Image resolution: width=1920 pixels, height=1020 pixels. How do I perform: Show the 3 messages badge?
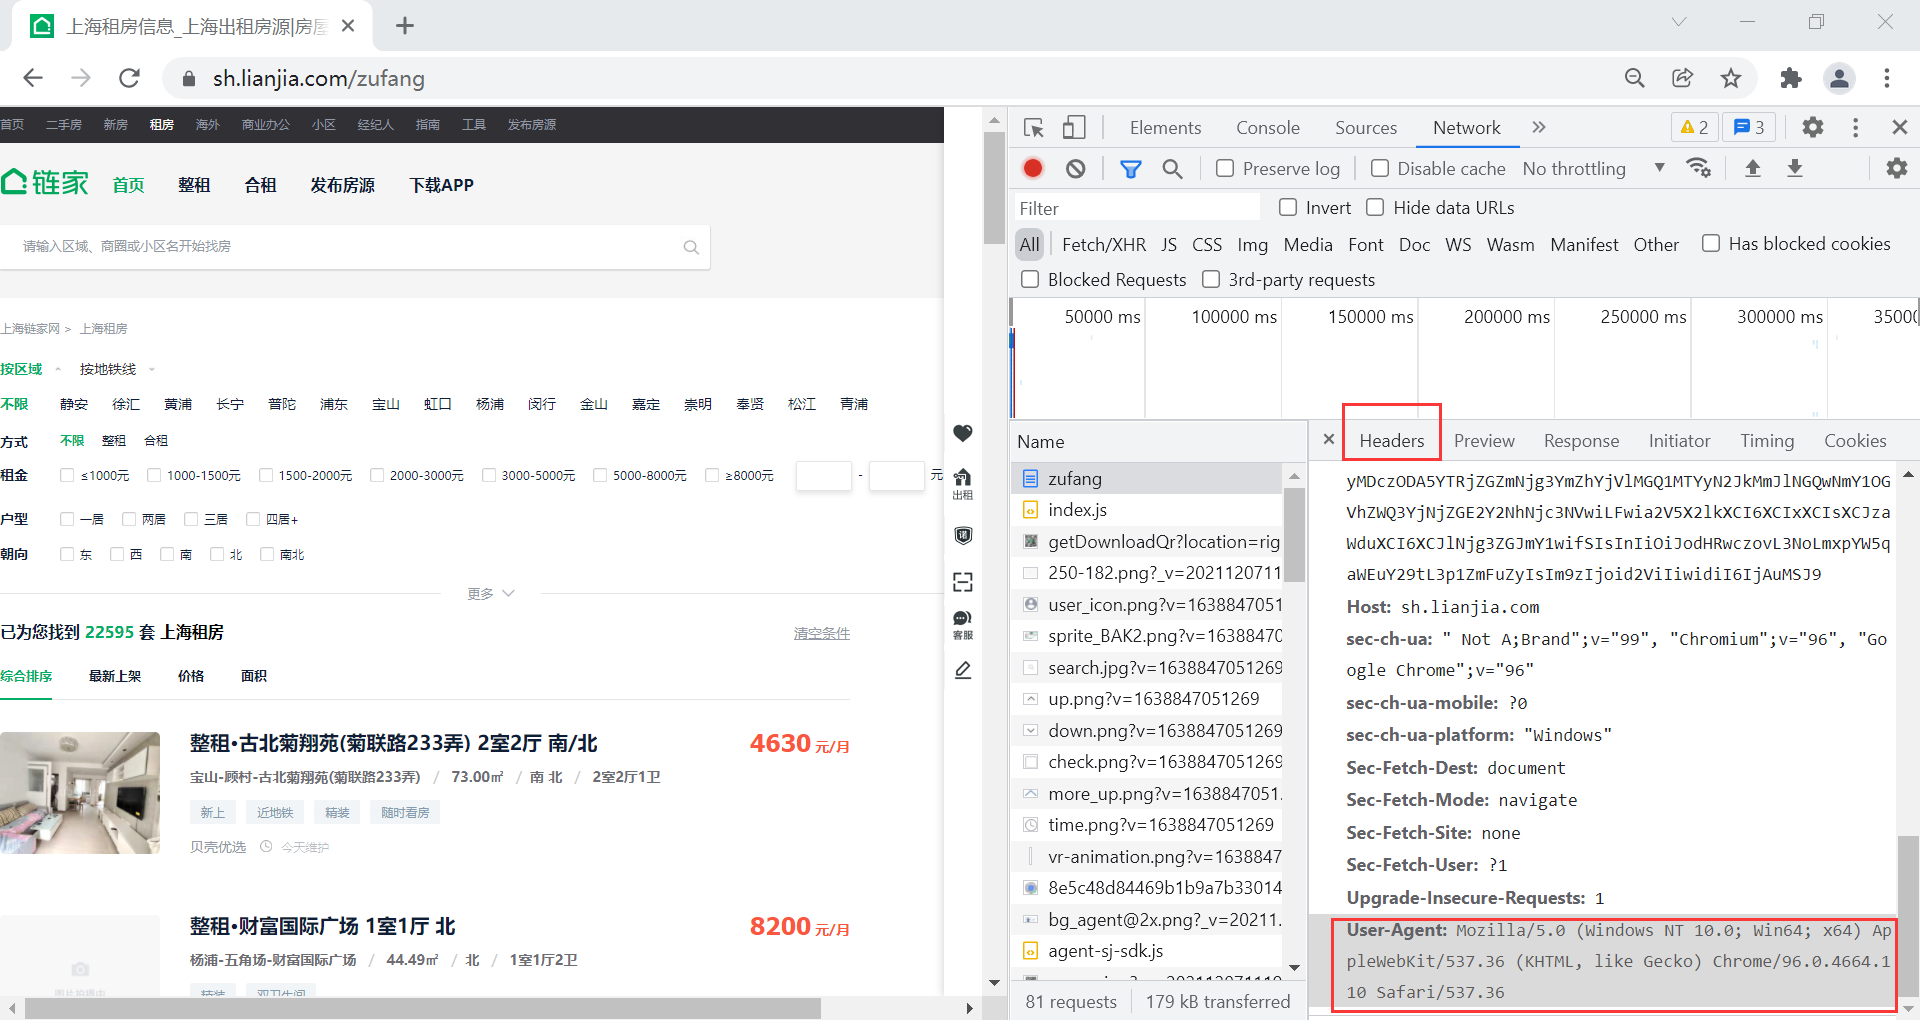coord(1750,127)
